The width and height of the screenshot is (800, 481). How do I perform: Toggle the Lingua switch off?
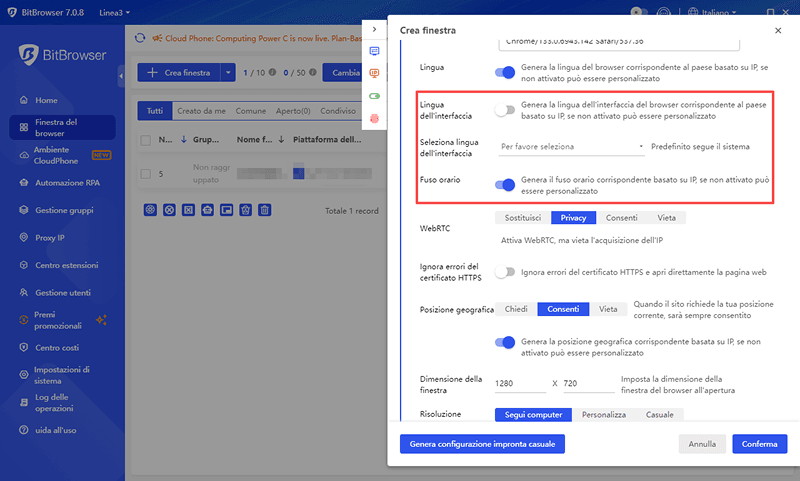tap(505, 72)
